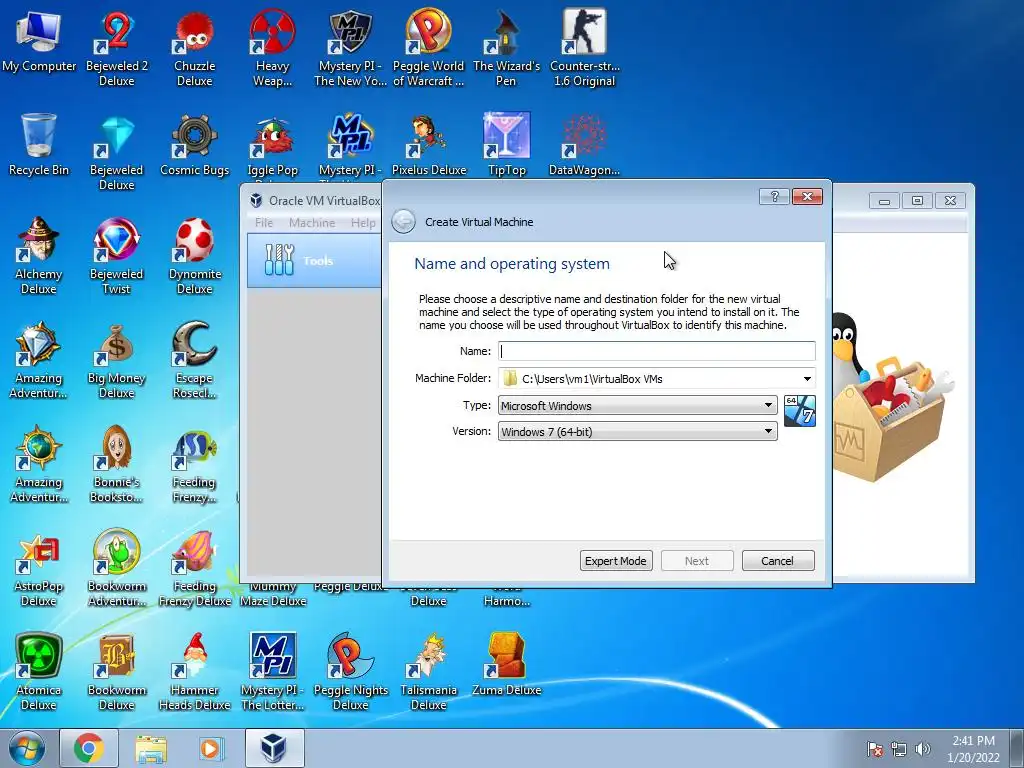Close the Create Virtual Machine dialog

[807, 197]
